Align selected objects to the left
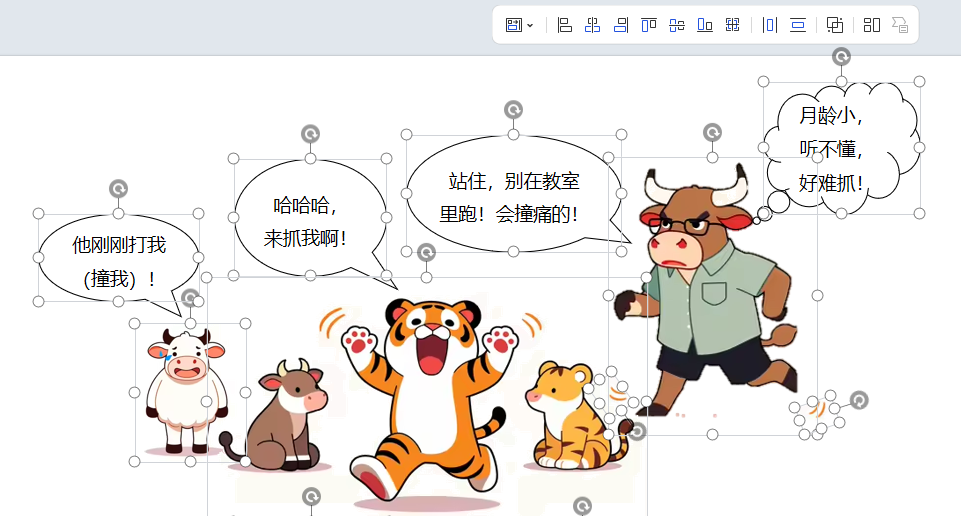 point(564,25)
